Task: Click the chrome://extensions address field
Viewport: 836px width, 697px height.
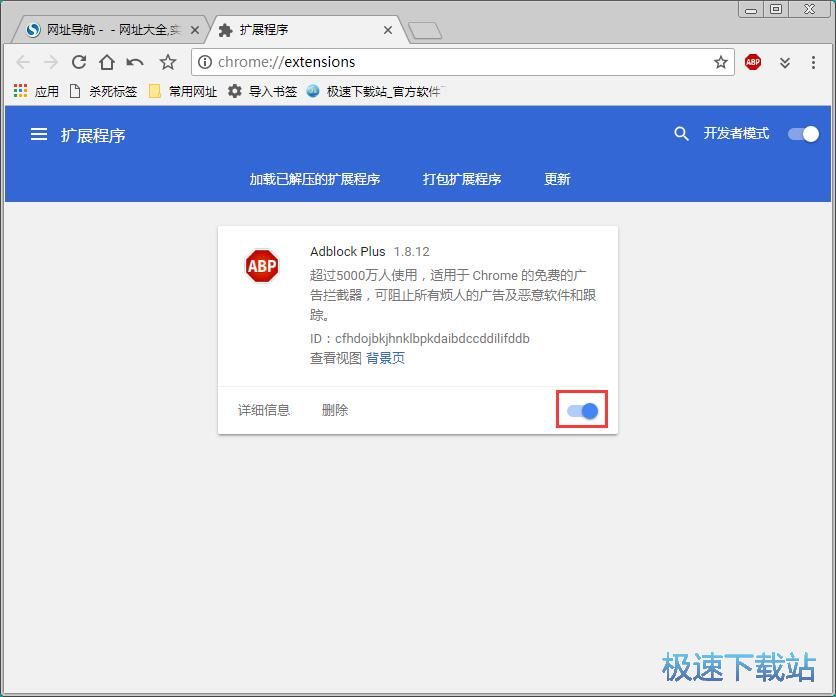Action: (x=461, y=62)
